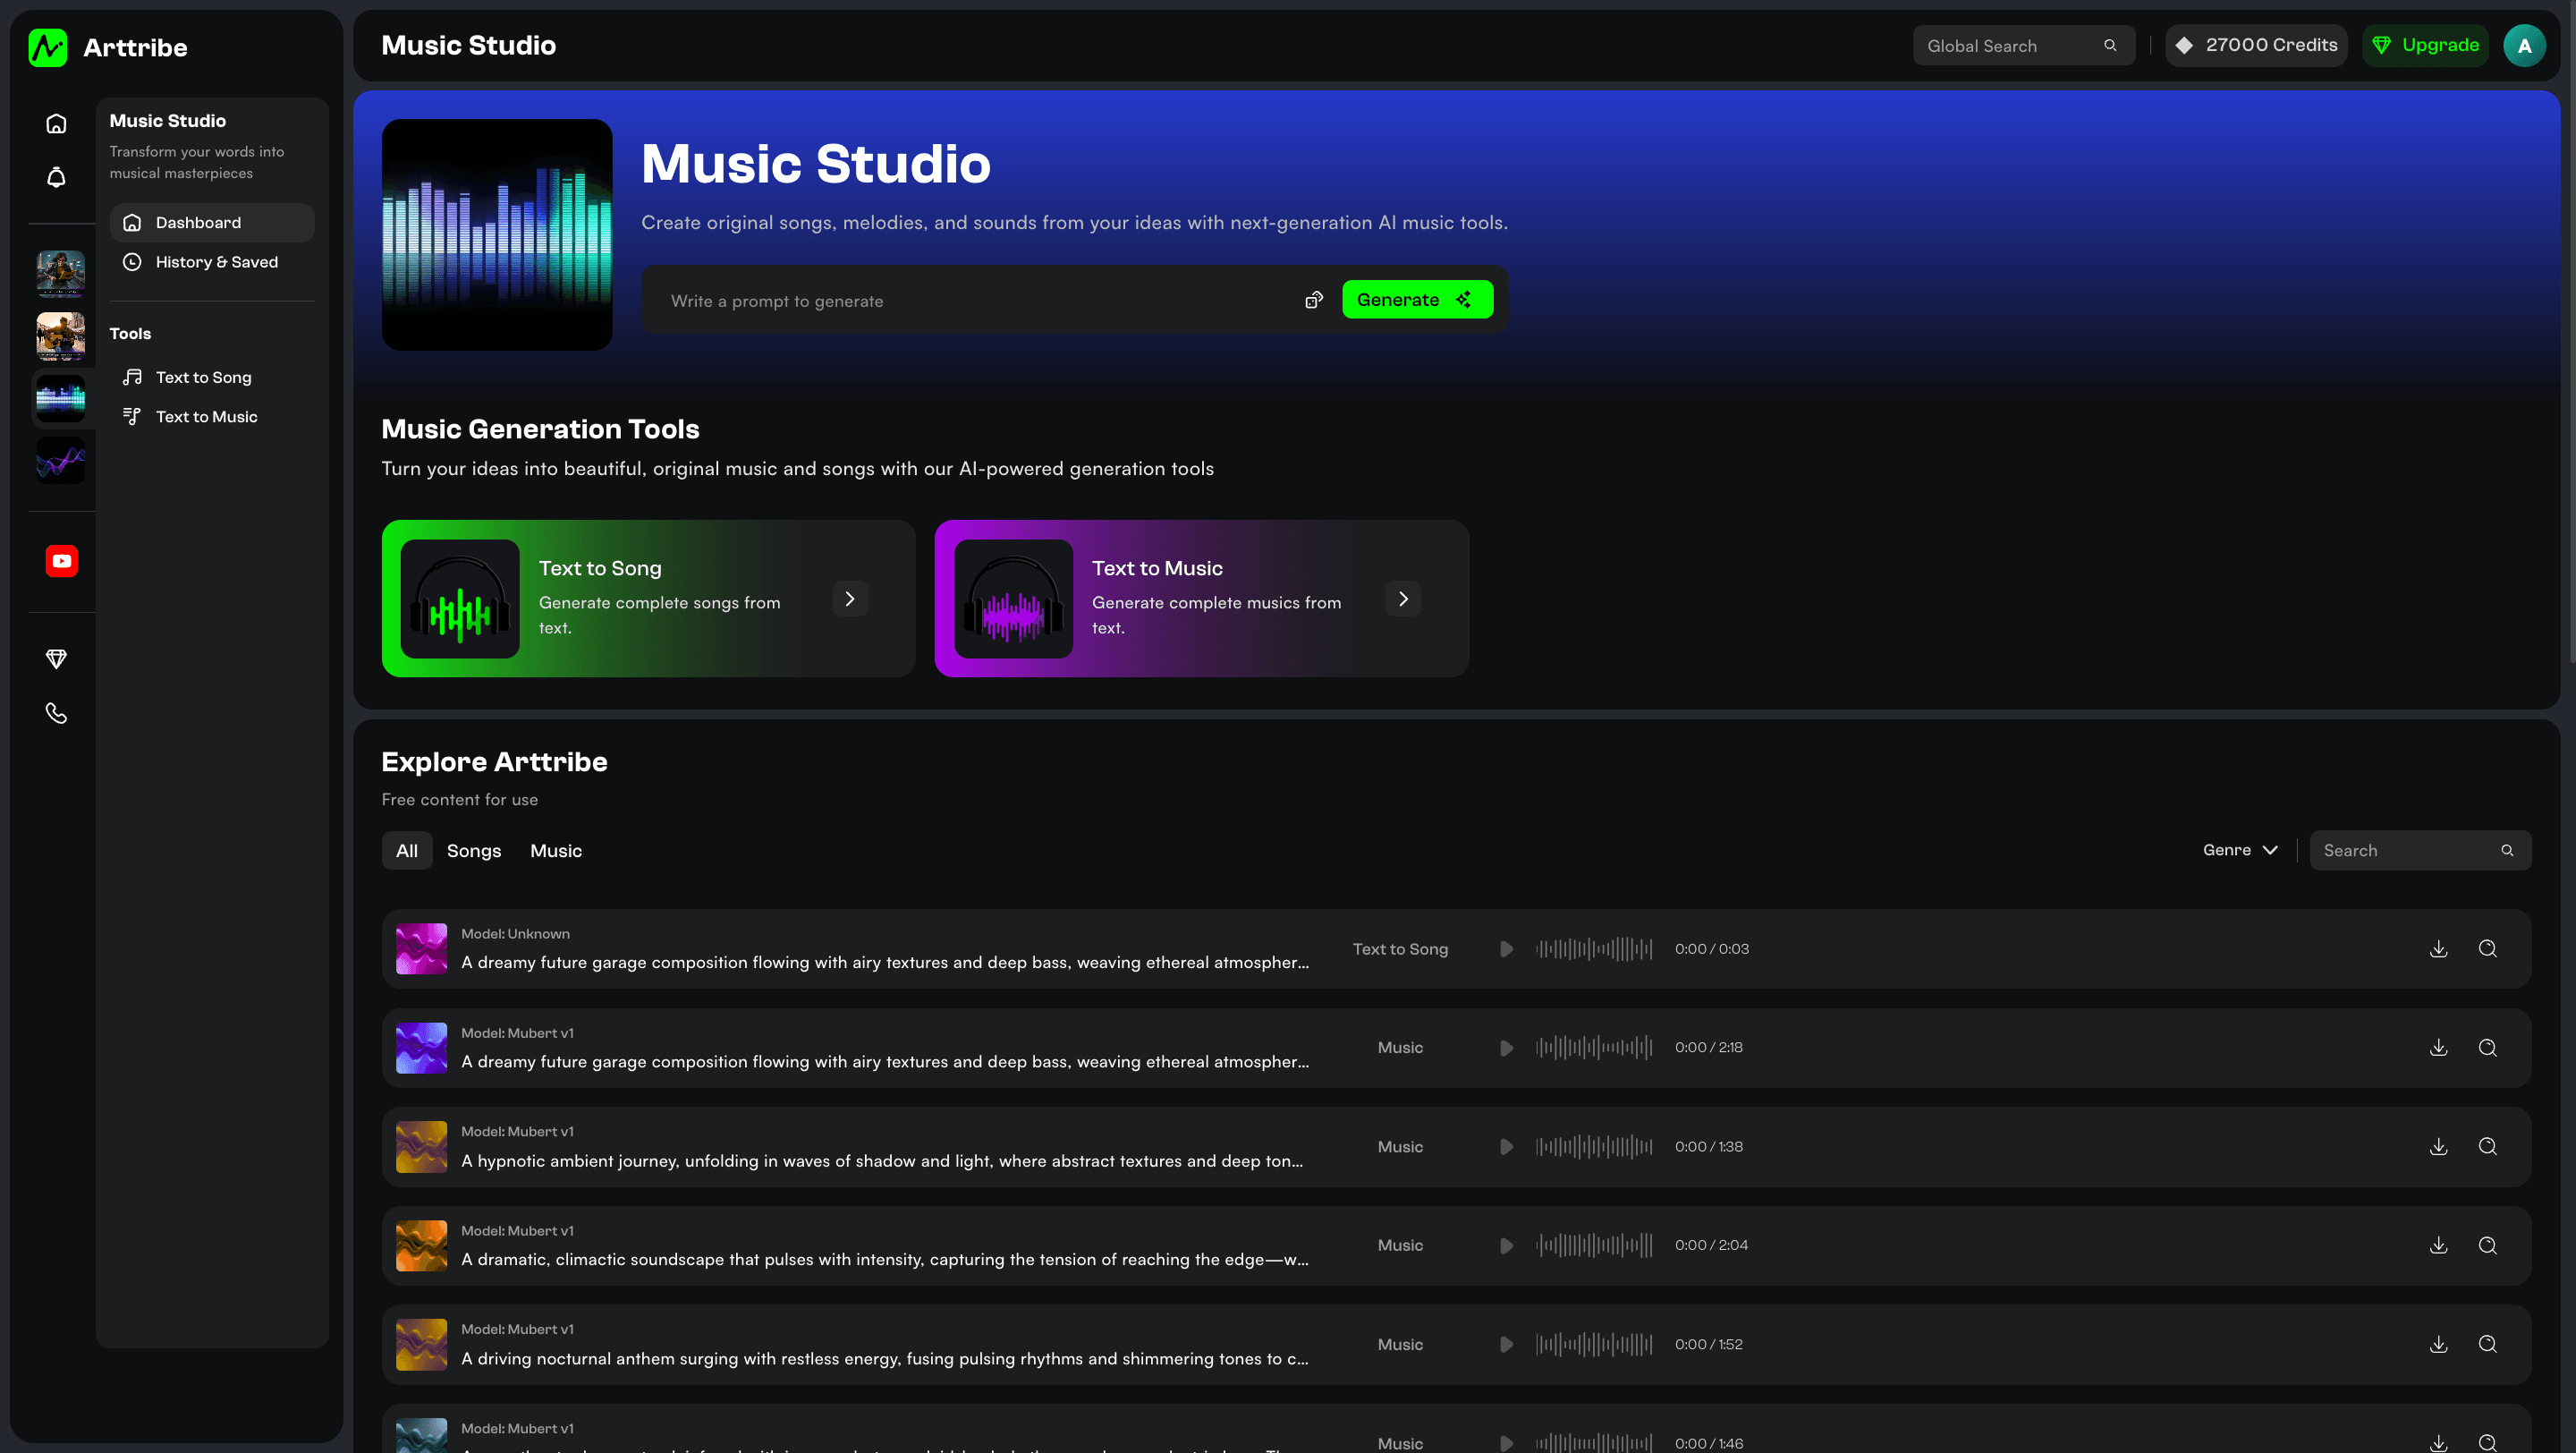Screen dimensions: 2576x1453
Task: Open Text to Music tool in sidebar
Action: (x=212, y=417)
